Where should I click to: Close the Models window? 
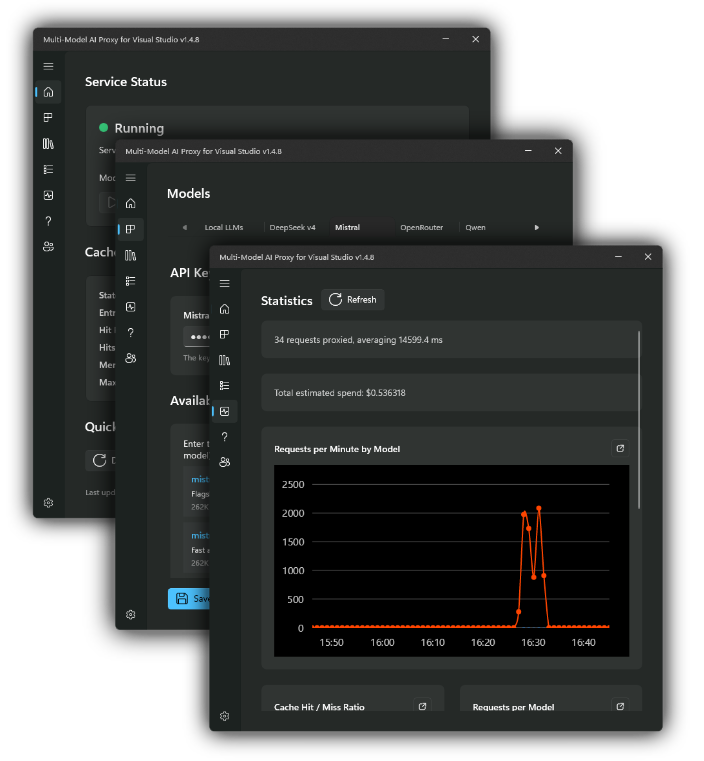tap(558, 151)
